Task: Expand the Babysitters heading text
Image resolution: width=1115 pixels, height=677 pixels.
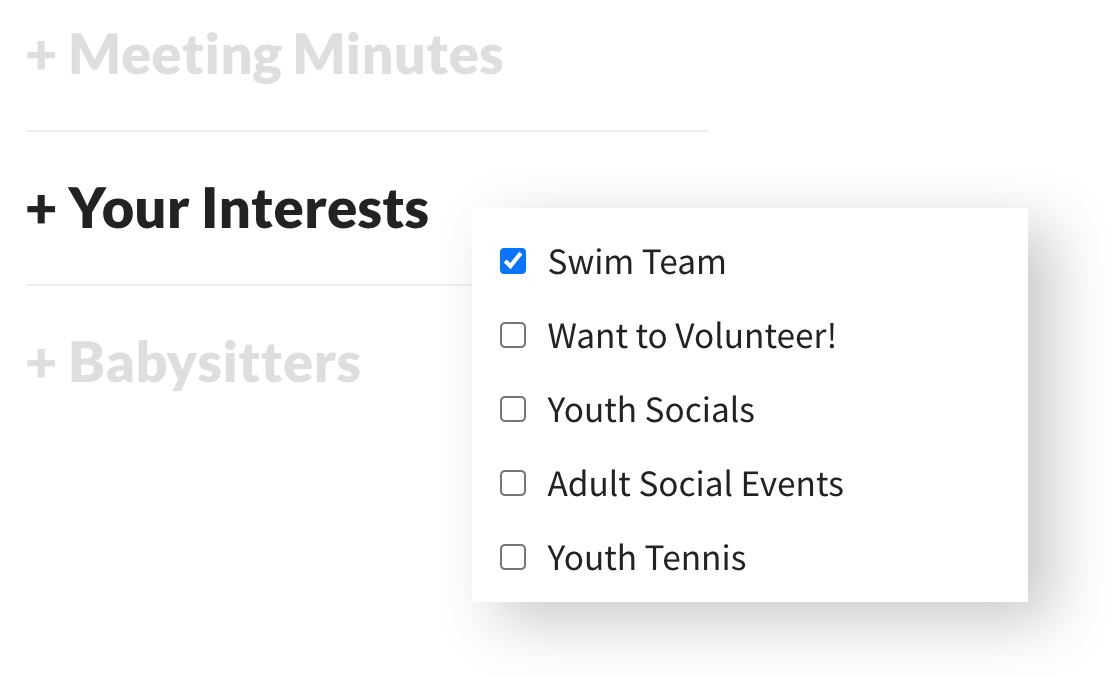Action: (x=214, y=362)
